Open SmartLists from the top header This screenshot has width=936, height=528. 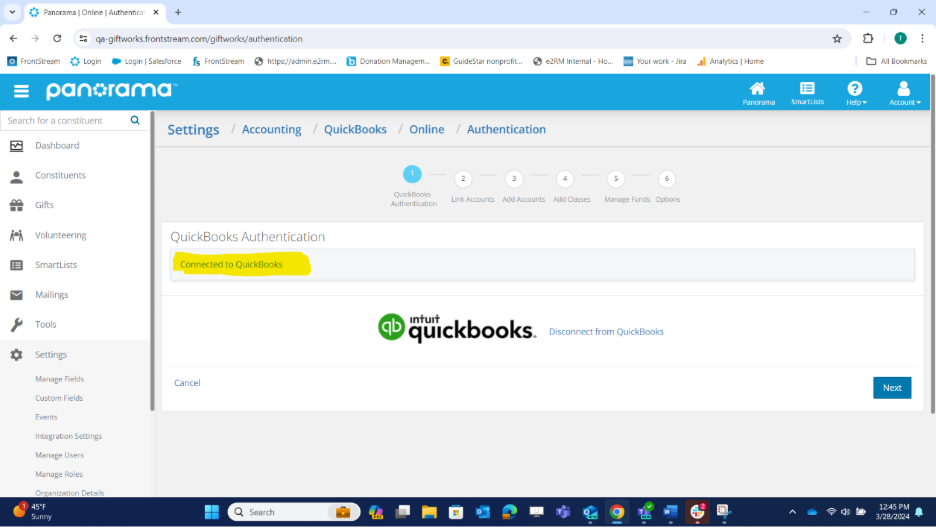tap(807, 93)
